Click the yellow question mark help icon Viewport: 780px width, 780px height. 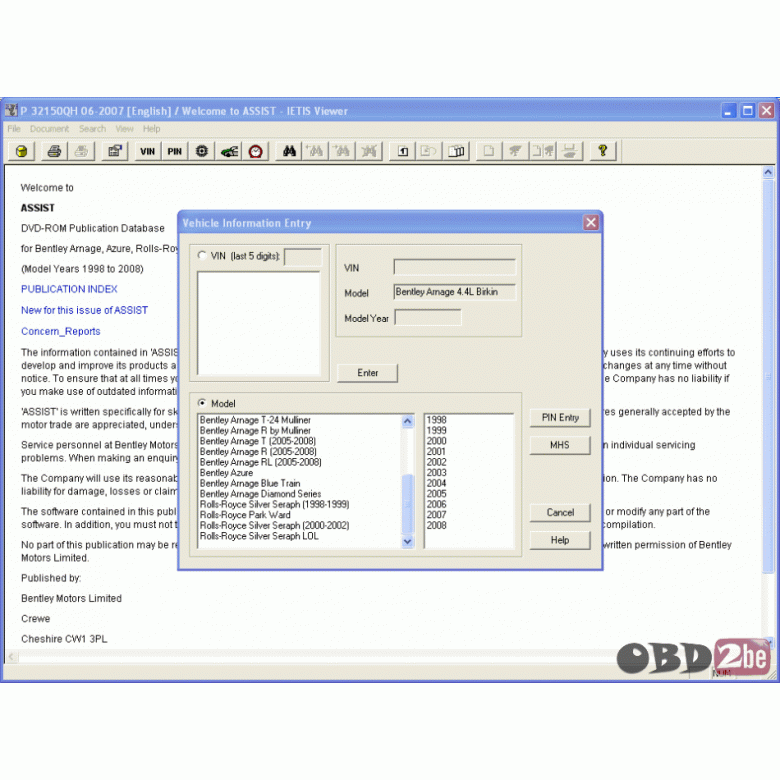click(603, 151)
